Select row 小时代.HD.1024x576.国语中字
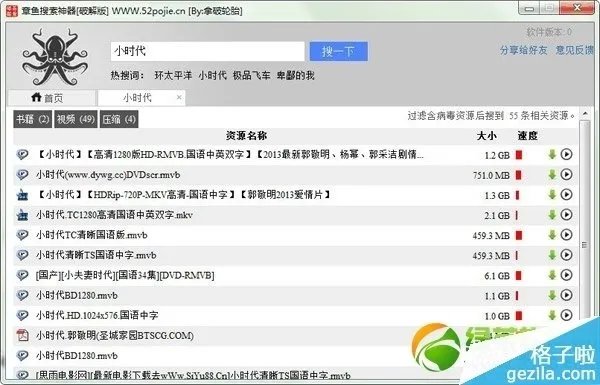The image size is (600, 385). (295, 315)
